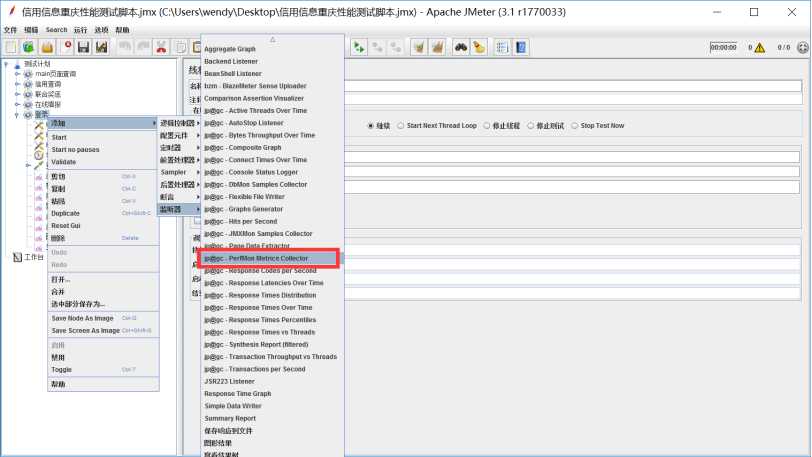Click the yellow warning triangle log icon

760,48
